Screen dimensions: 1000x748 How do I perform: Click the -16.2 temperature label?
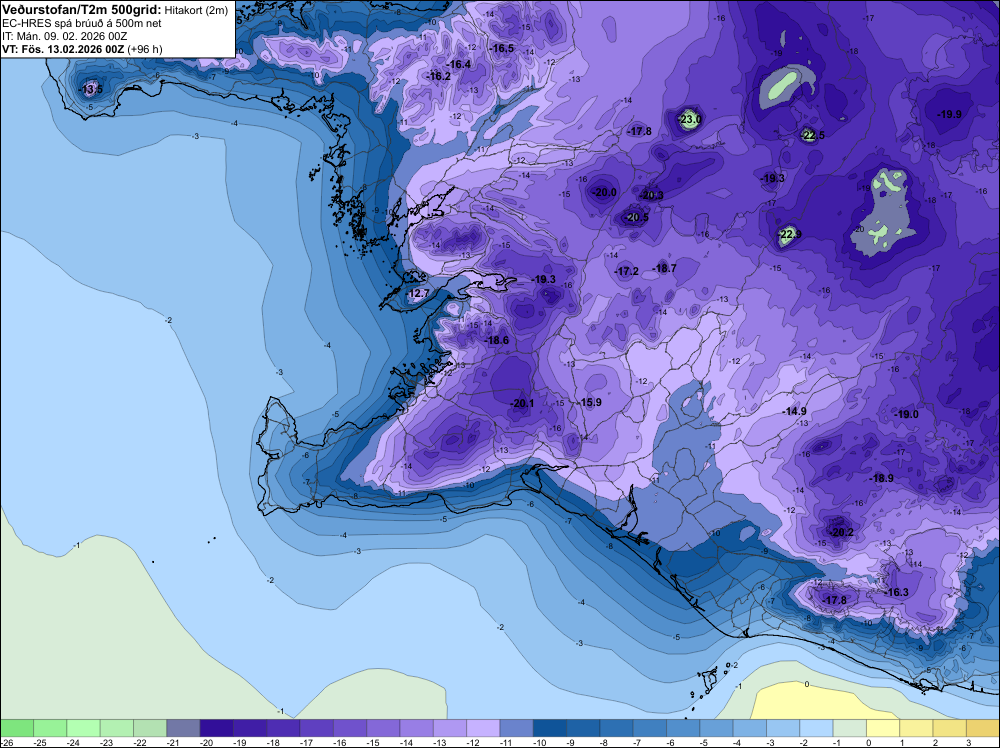coord(439,76)
